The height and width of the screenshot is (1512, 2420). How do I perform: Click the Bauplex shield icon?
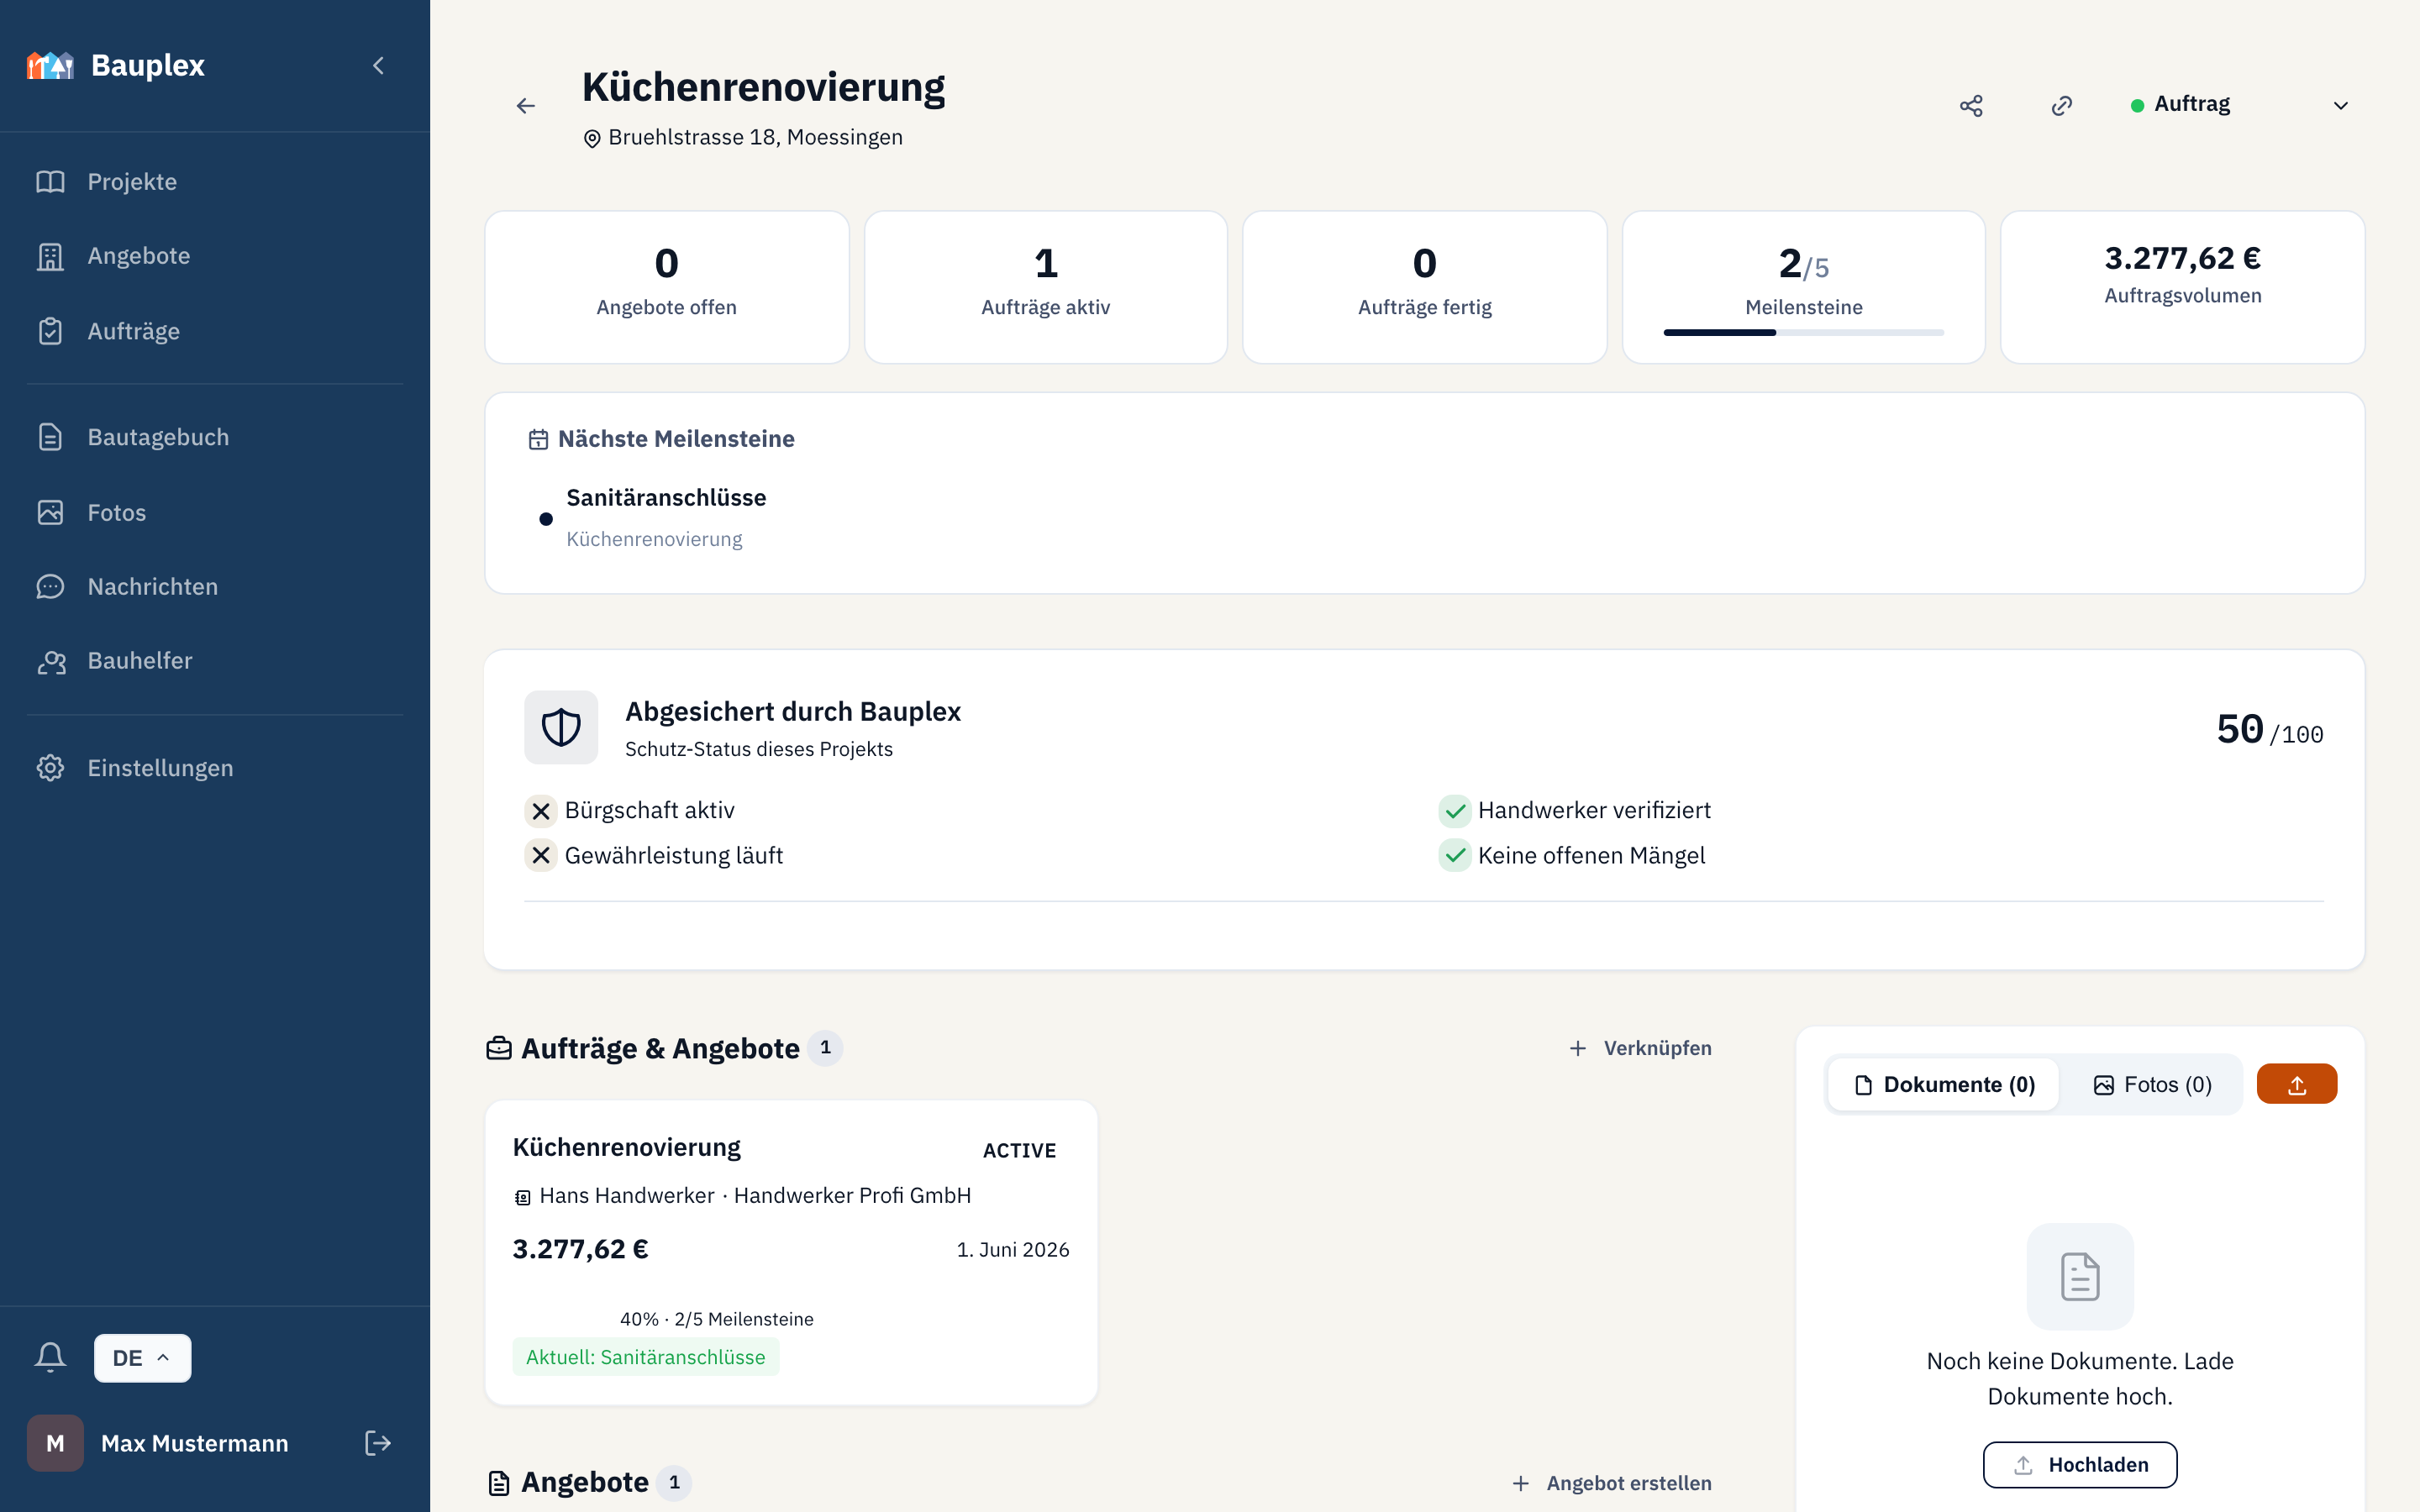pyautogui.click(x=561, y=727)
